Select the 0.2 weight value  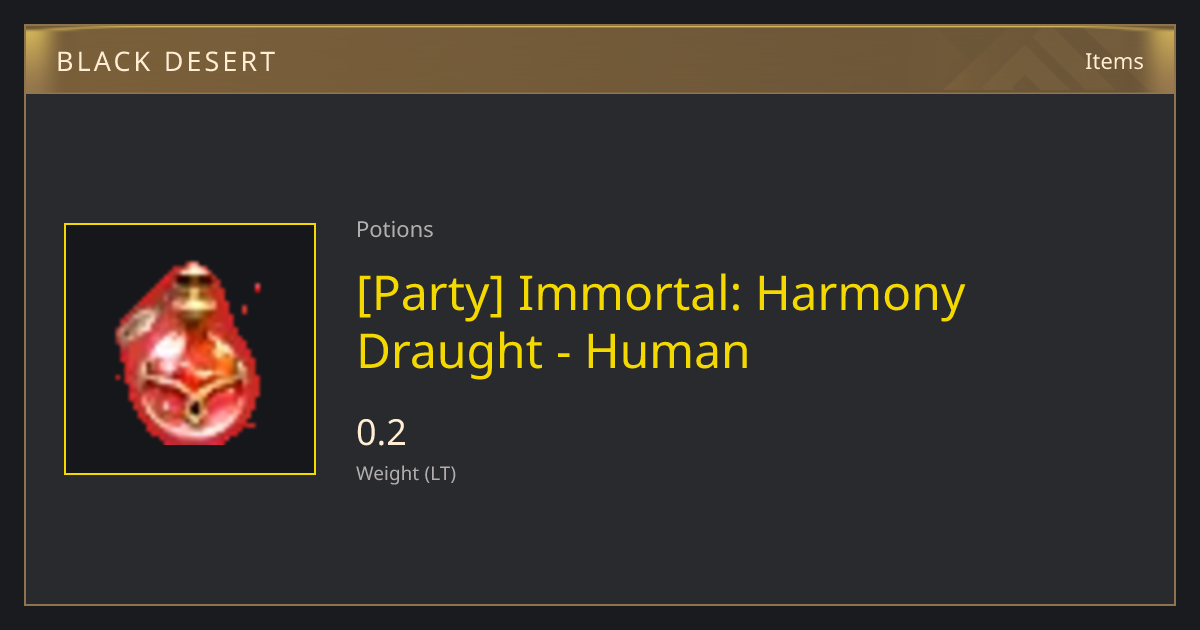click(381, 433)
